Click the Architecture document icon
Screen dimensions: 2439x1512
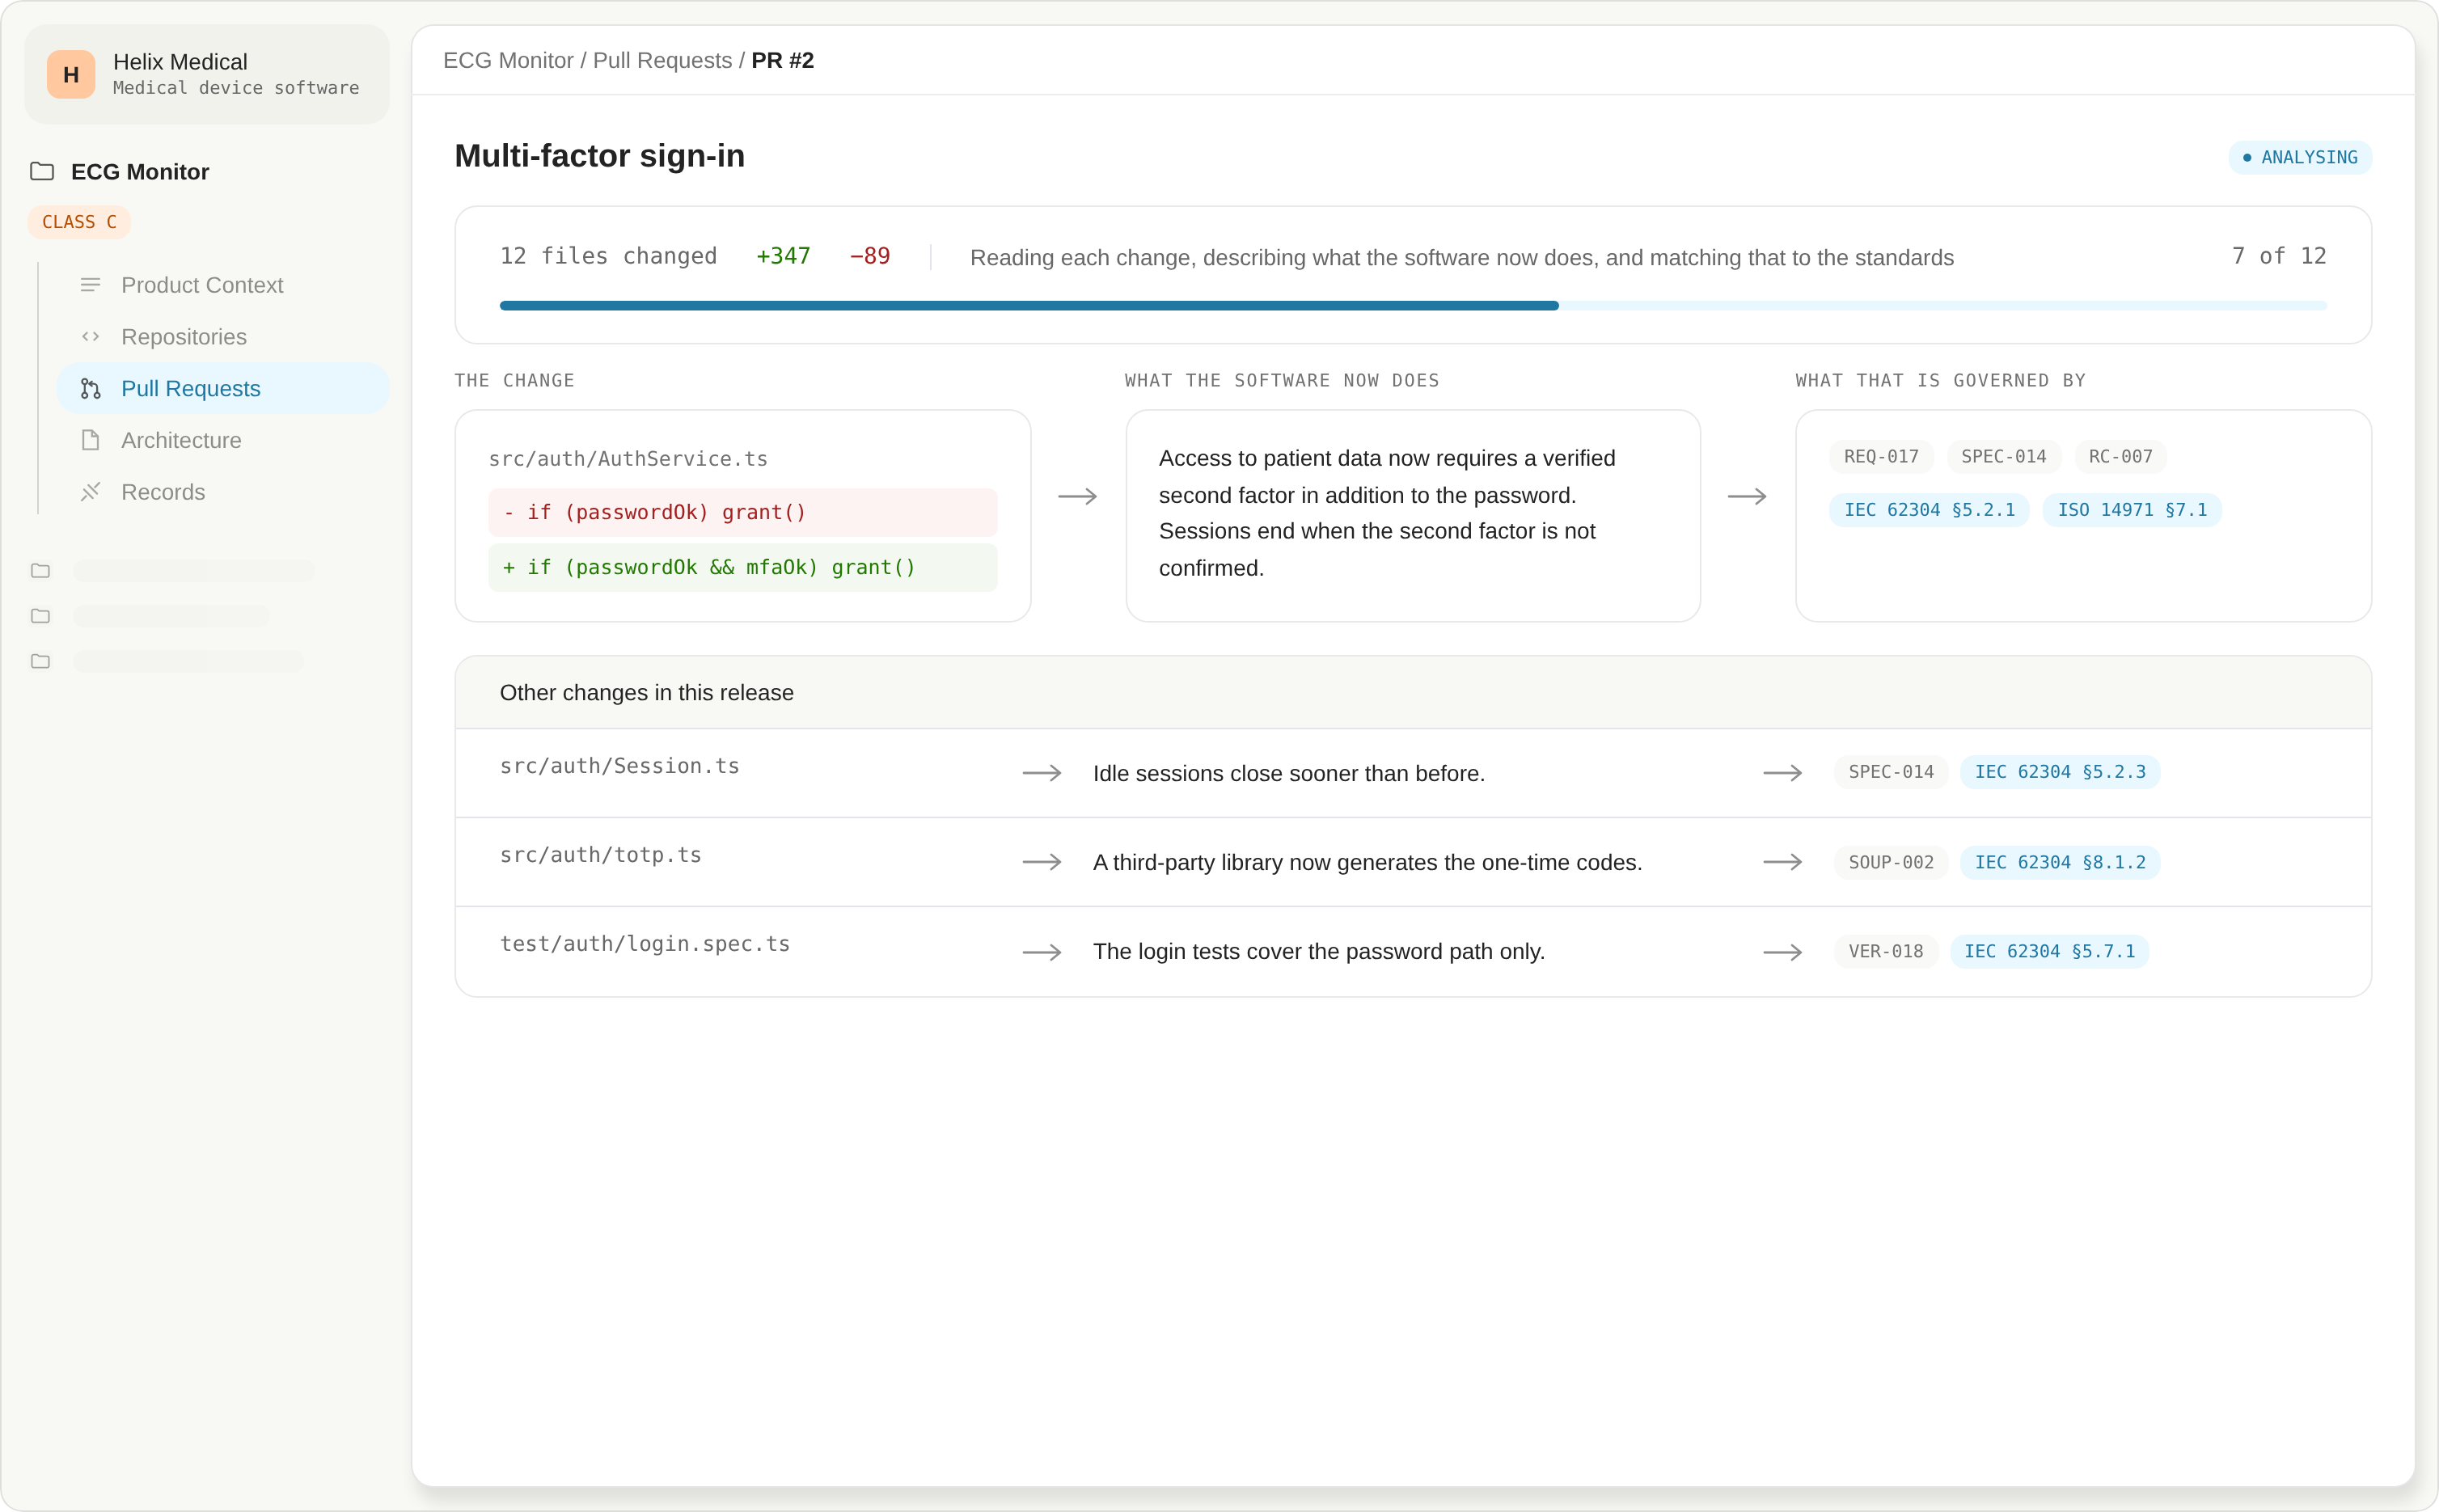(90, 440)
